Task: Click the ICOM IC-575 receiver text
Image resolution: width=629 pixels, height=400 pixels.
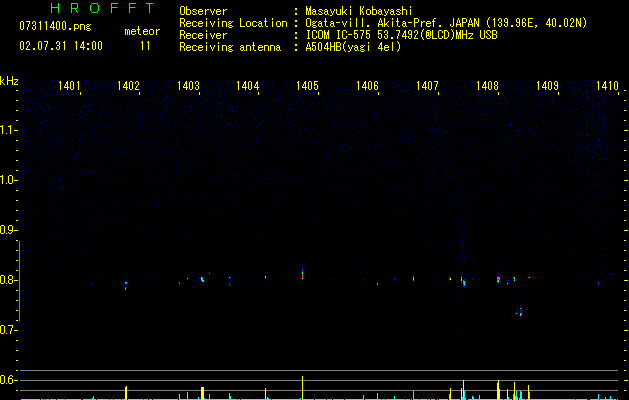Action: (x=401, y=35)
